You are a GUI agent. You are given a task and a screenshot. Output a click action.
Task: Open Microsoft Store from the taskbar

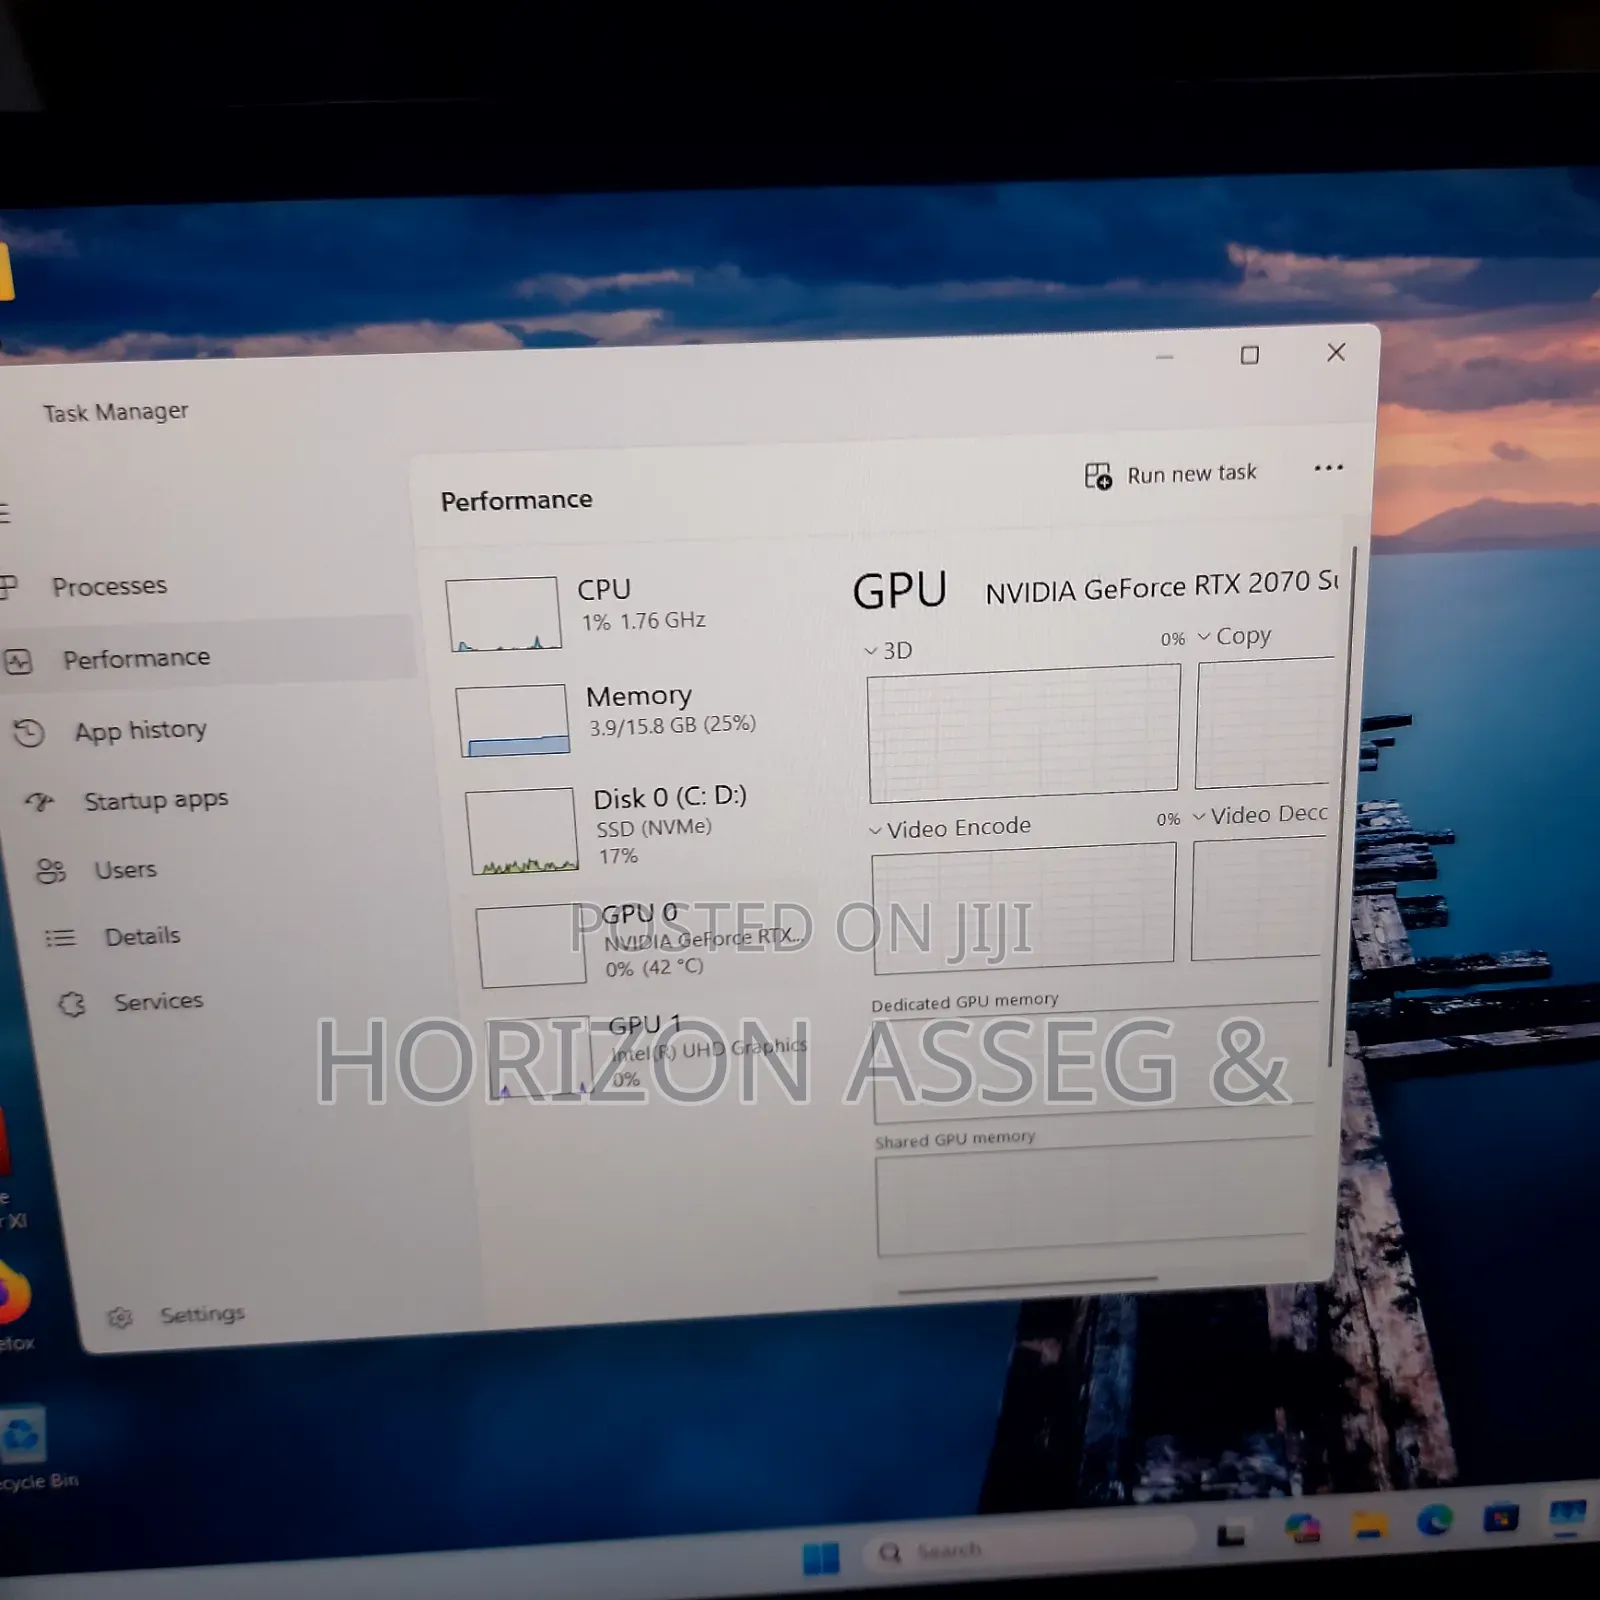[x=1501, y=1519]
